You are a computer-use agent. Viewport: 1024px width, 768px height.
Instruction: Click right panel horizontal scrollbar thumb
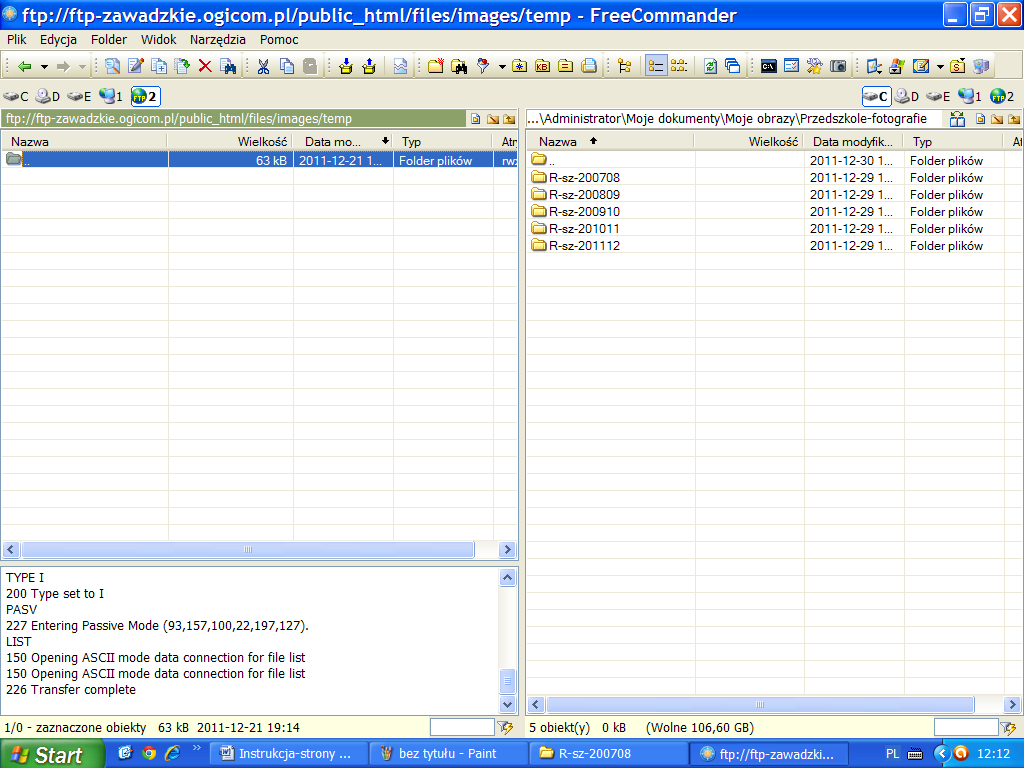(760, 704)
